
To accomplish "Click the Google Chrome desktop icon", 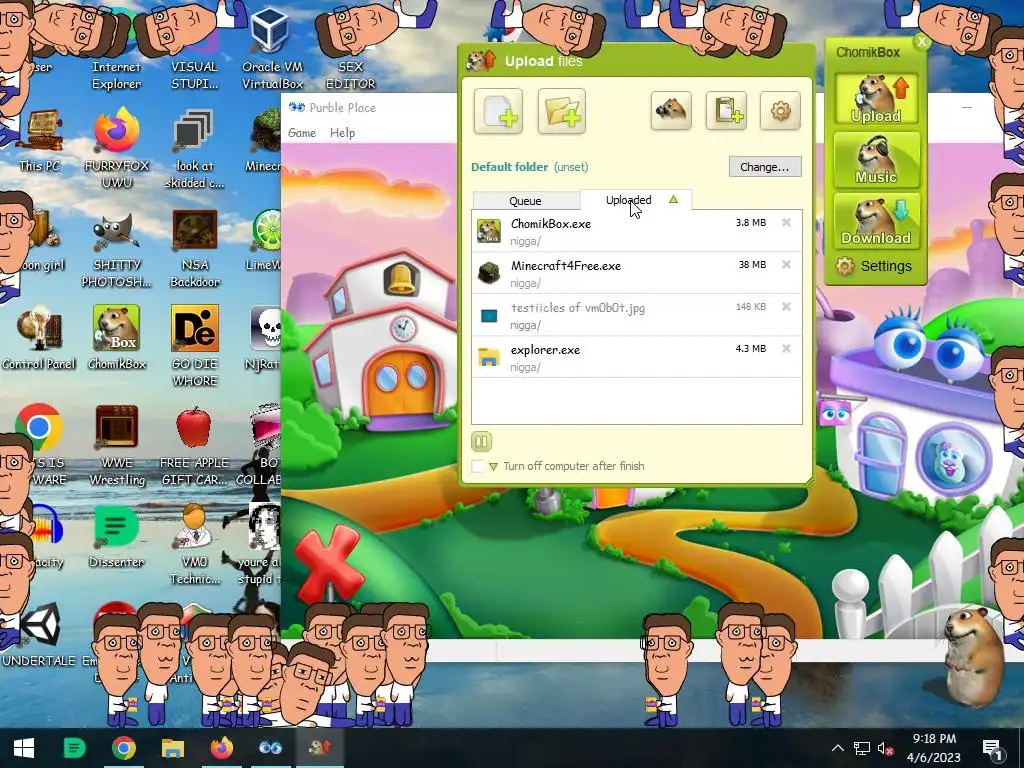I will pyautogui.click(x=39, y=428).
